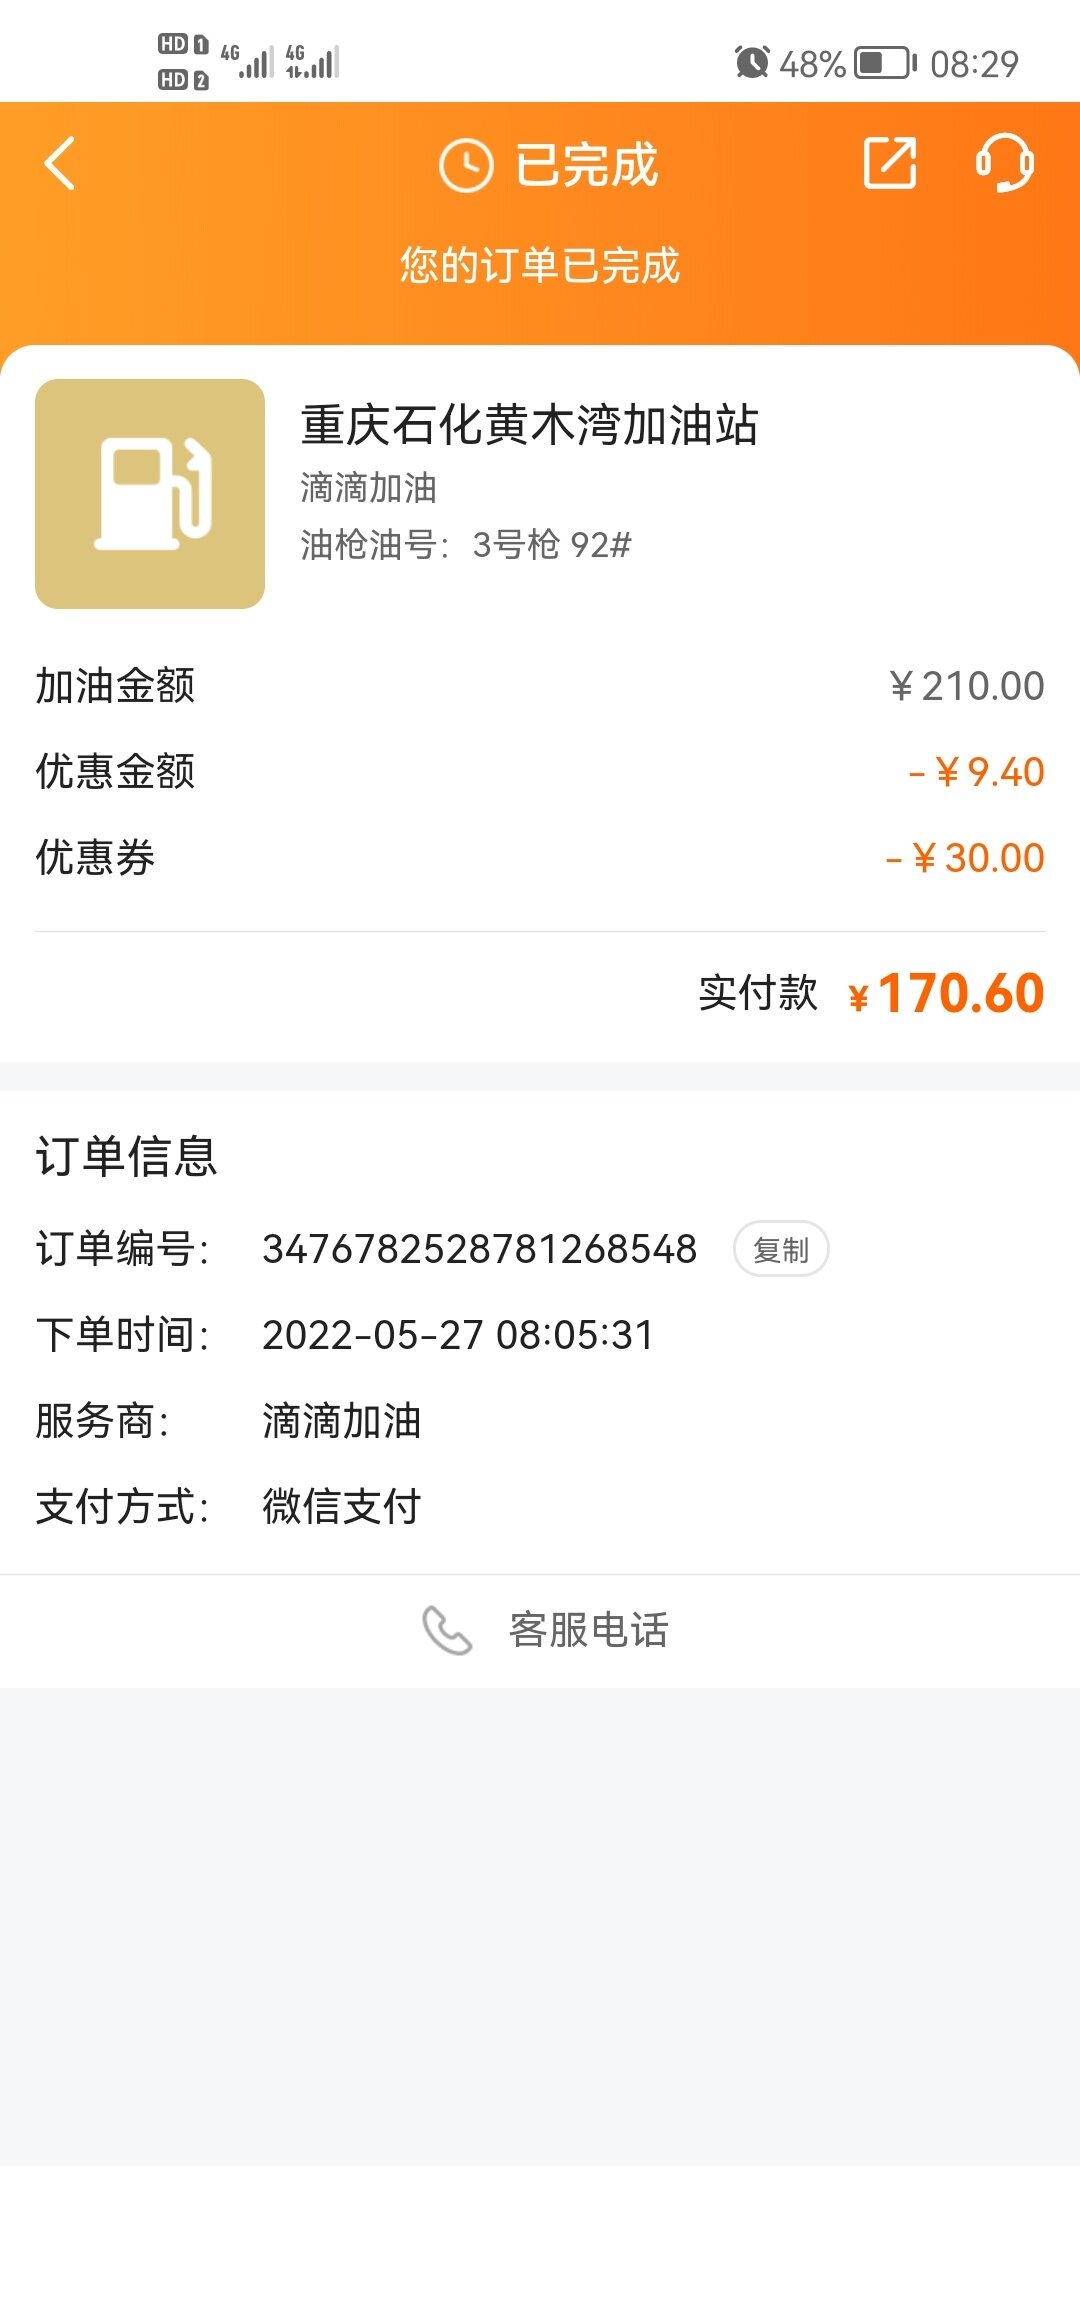Image resolution: width=1080 pixels, height=2310 pixels.
Task: Open 重庆石化黄木湾加油站 station details
Action: tap(529, 425)
